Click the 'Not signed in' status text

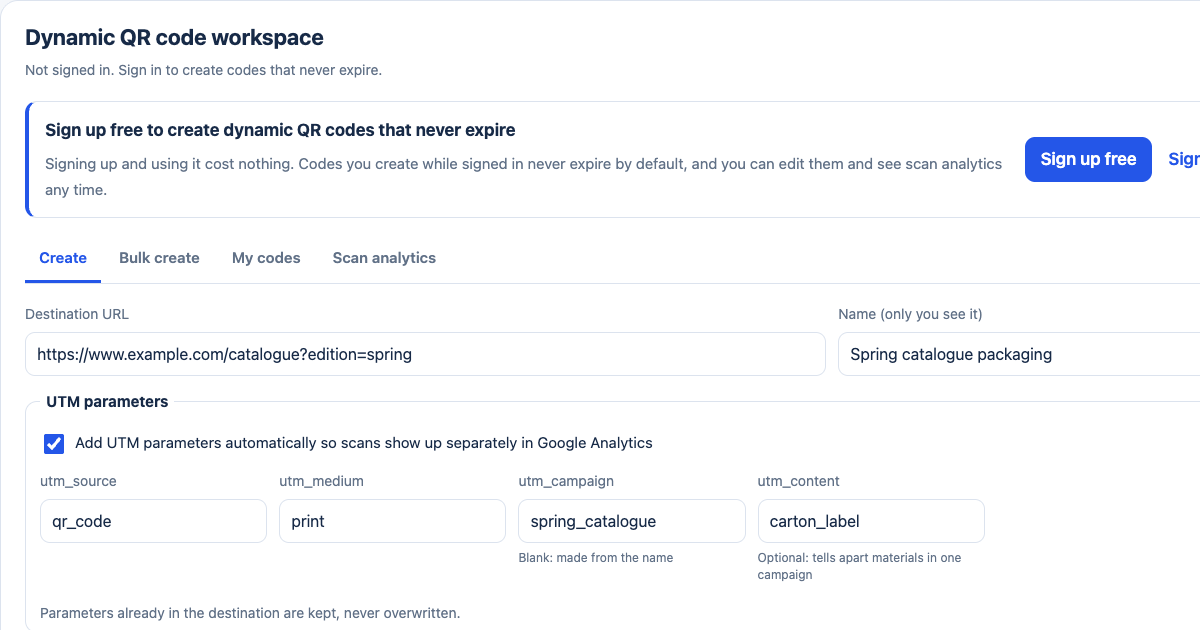tap(203, 70)
